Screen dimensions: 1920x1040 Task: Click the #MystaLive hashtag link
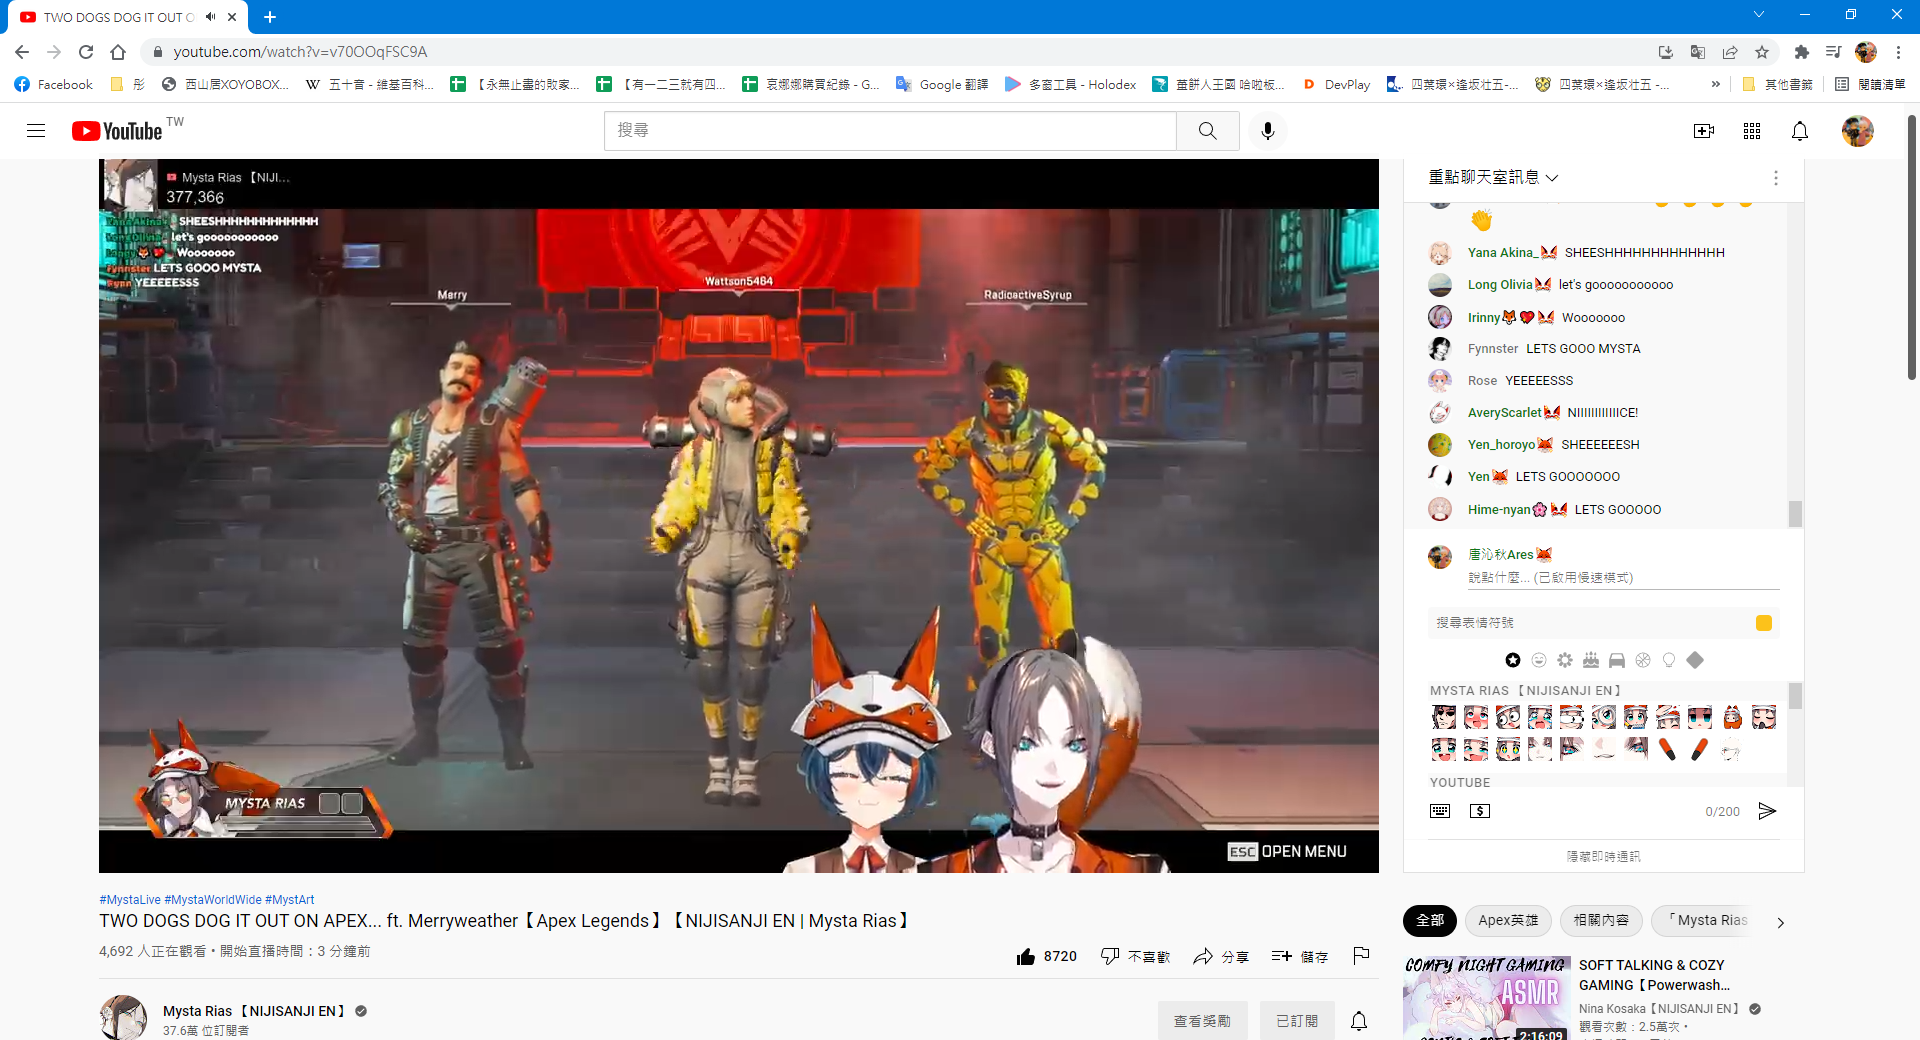130,900
